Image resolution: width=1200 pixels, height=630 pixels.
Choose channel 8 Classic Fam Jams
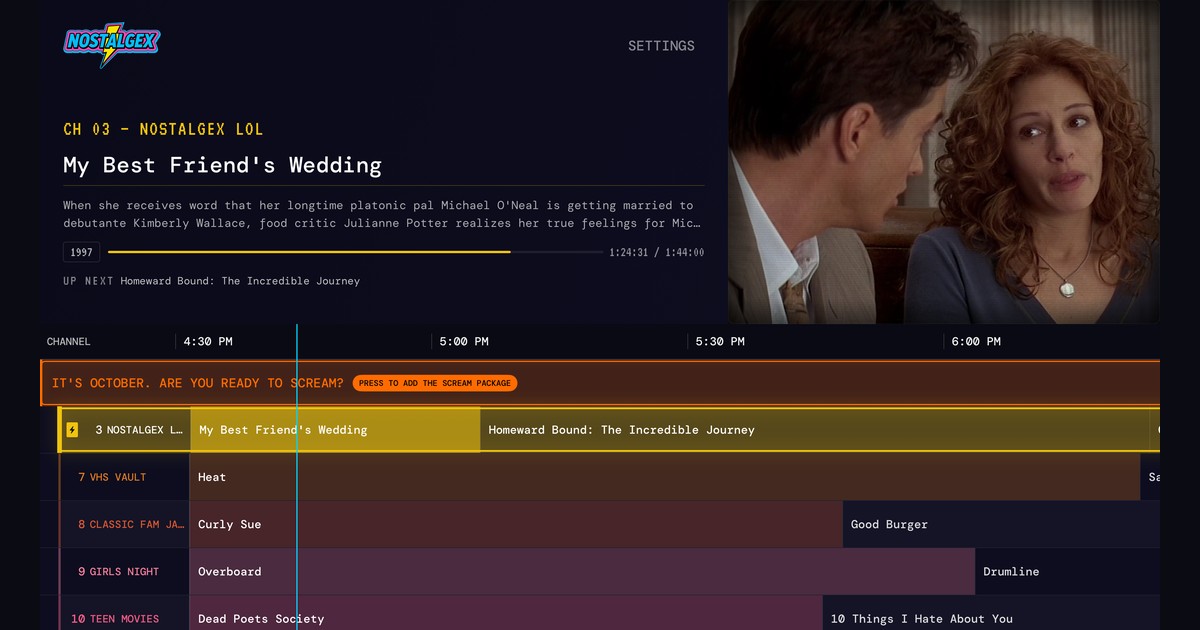point(125,524)
